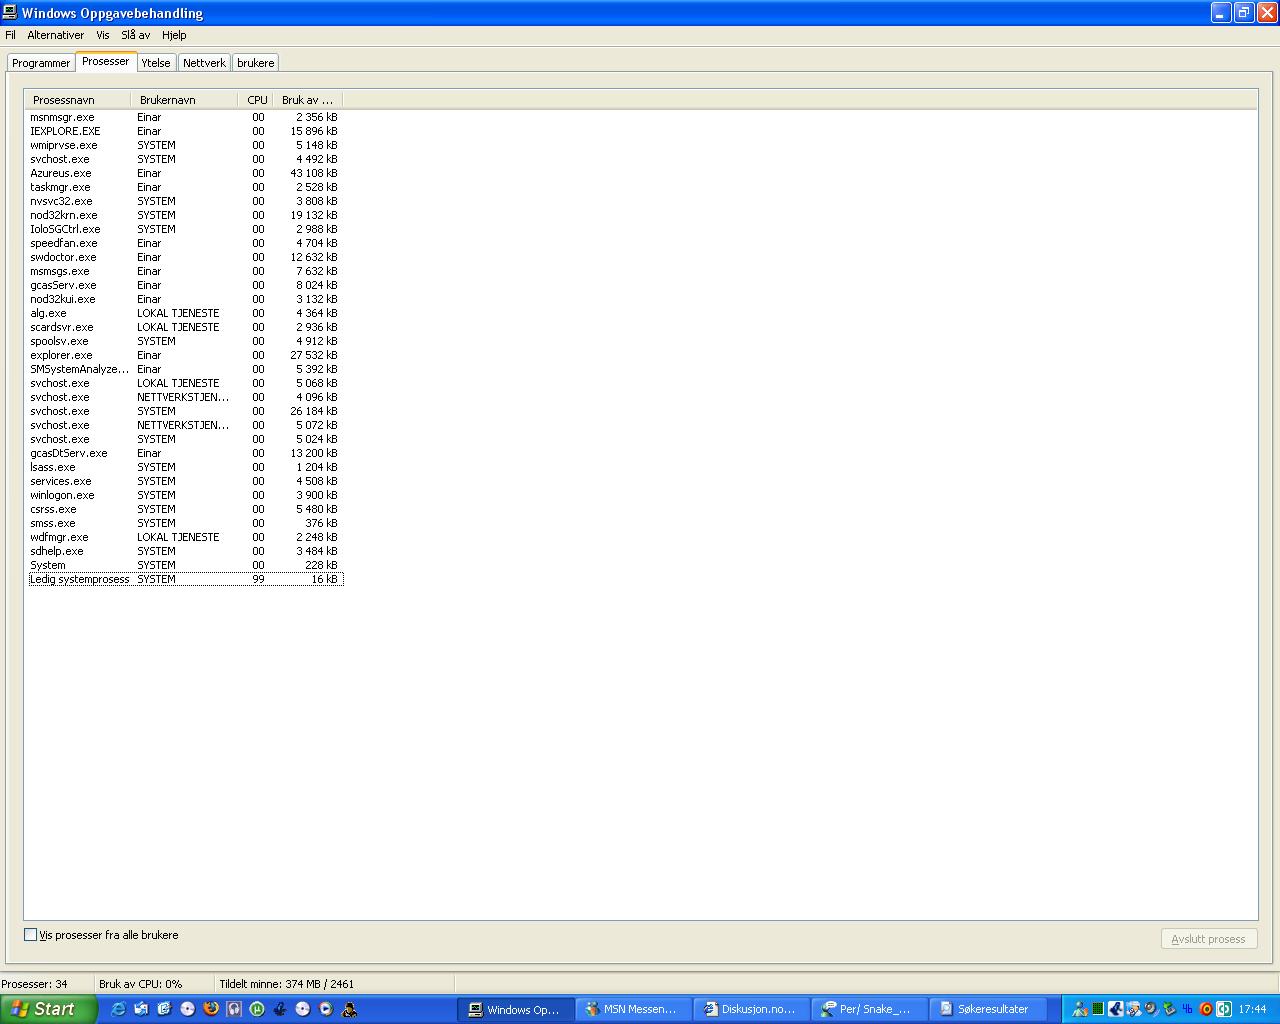Open the Vis menu
Image resolution: width=1280 pixels, height=1024 pixels.
pyautogui.click(x=103, y=35)
